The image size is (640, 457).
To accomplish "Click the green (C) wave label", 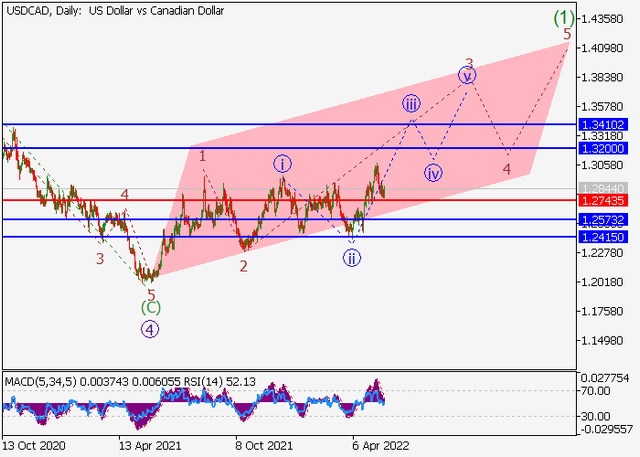I will (x=151, y=308).
